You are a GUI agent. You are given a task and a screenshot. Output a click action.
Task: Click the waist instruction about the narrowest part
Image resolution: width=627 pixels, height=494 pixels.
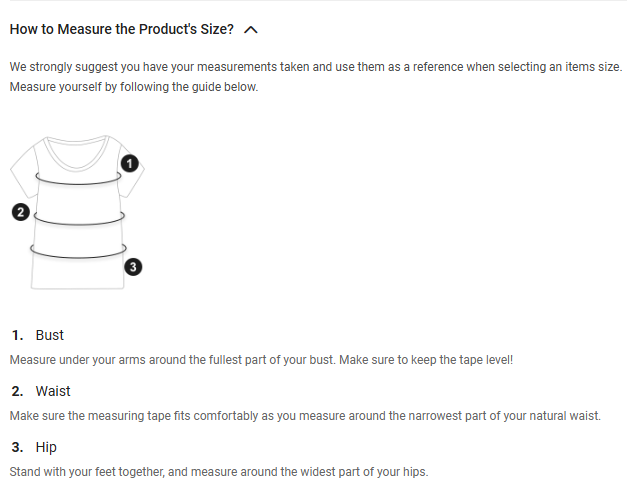[305, 414]
